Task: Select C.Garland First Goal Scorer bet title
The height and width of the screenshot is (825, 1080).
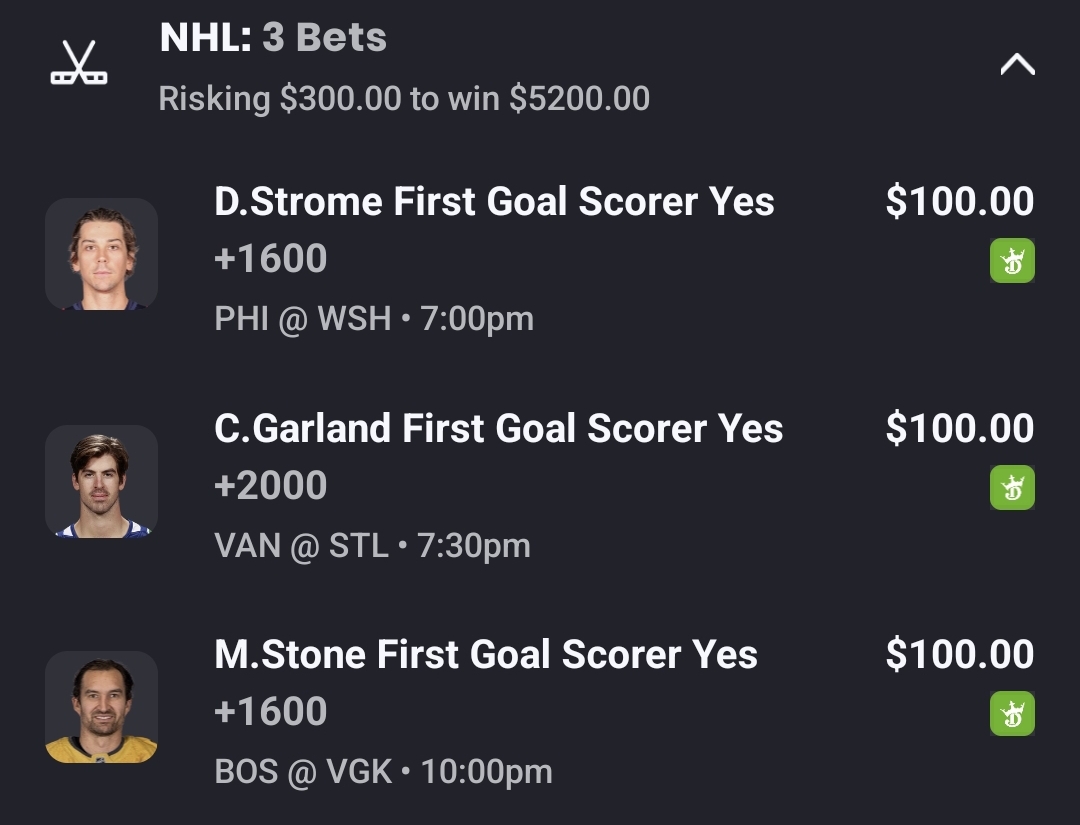Action: click(498, 429)
